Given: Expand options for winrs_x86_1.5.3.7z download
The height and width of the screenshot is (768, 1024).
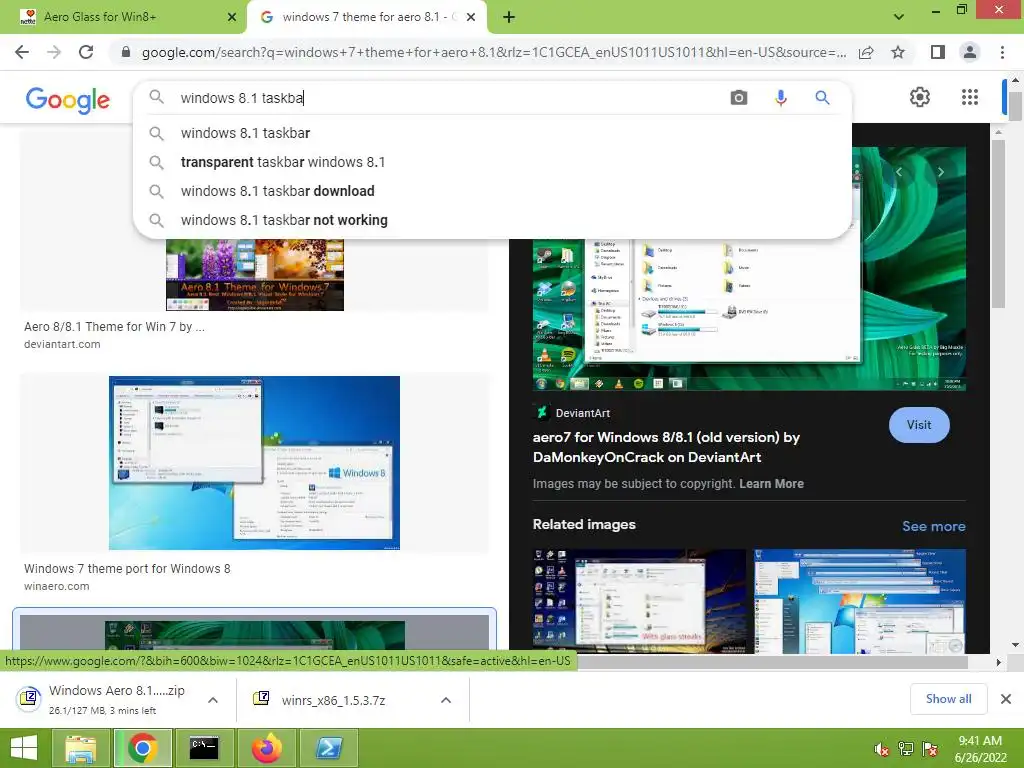Looking at the screenshot, I should 446,700.
